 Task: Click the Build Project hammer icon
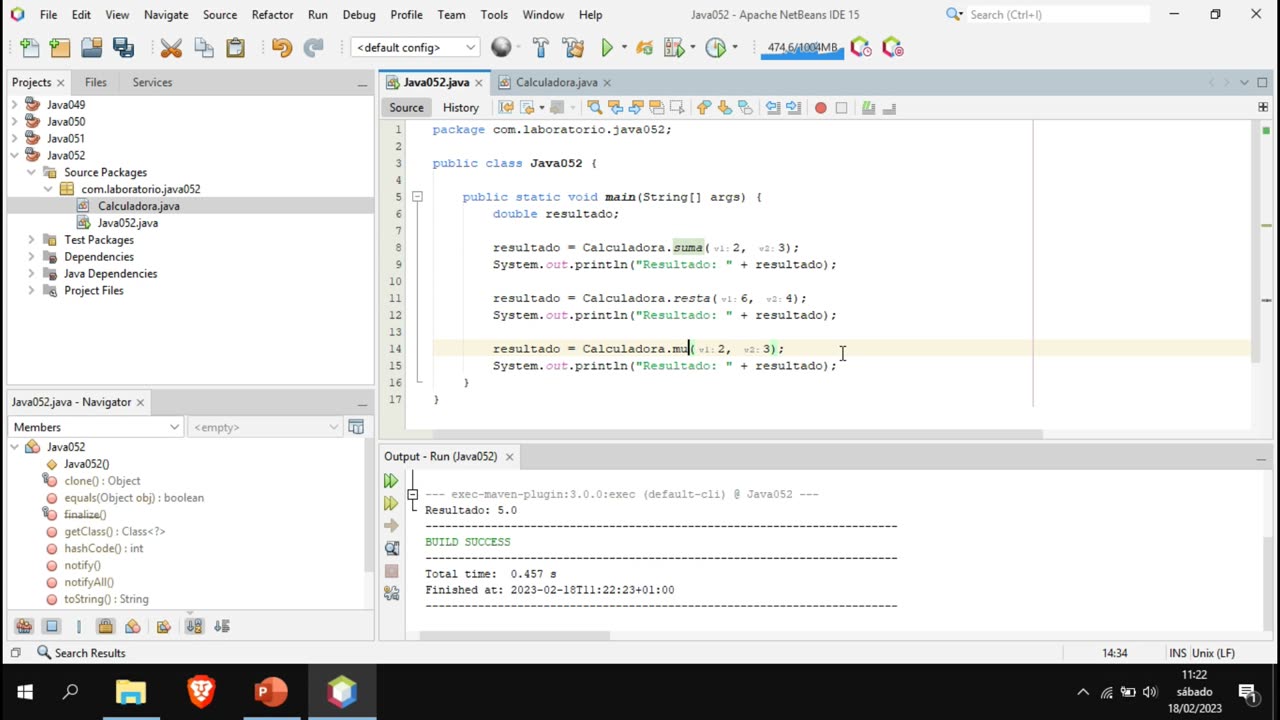(540, 47)
